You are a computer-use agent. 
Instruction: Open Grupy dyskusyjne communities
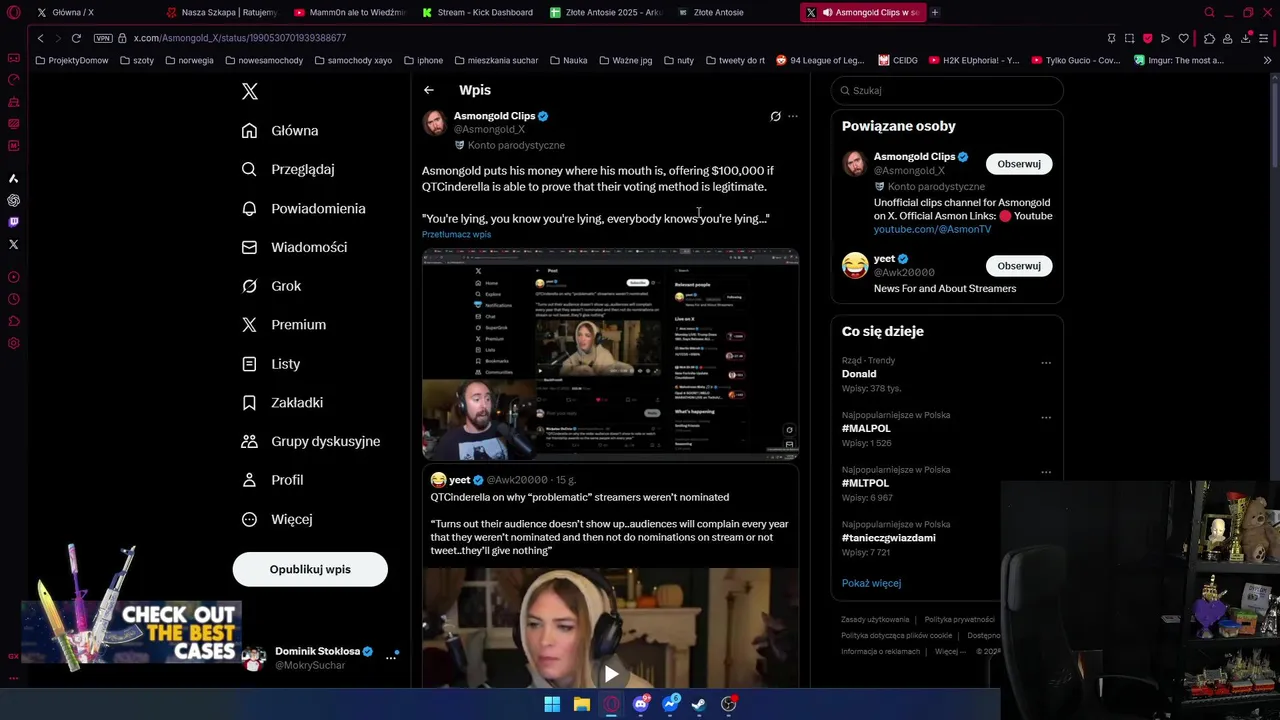coord(311,441)
